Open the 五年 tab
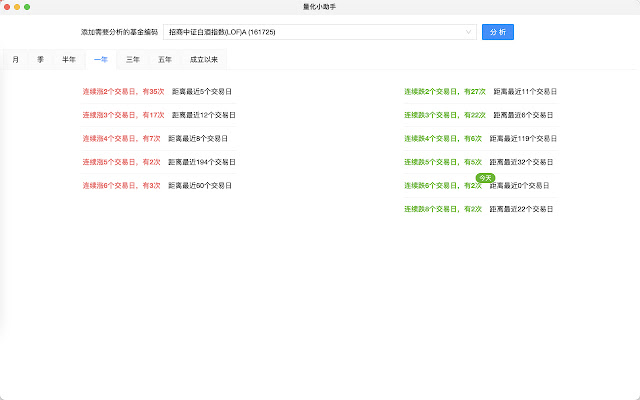 tap(164, 60)
